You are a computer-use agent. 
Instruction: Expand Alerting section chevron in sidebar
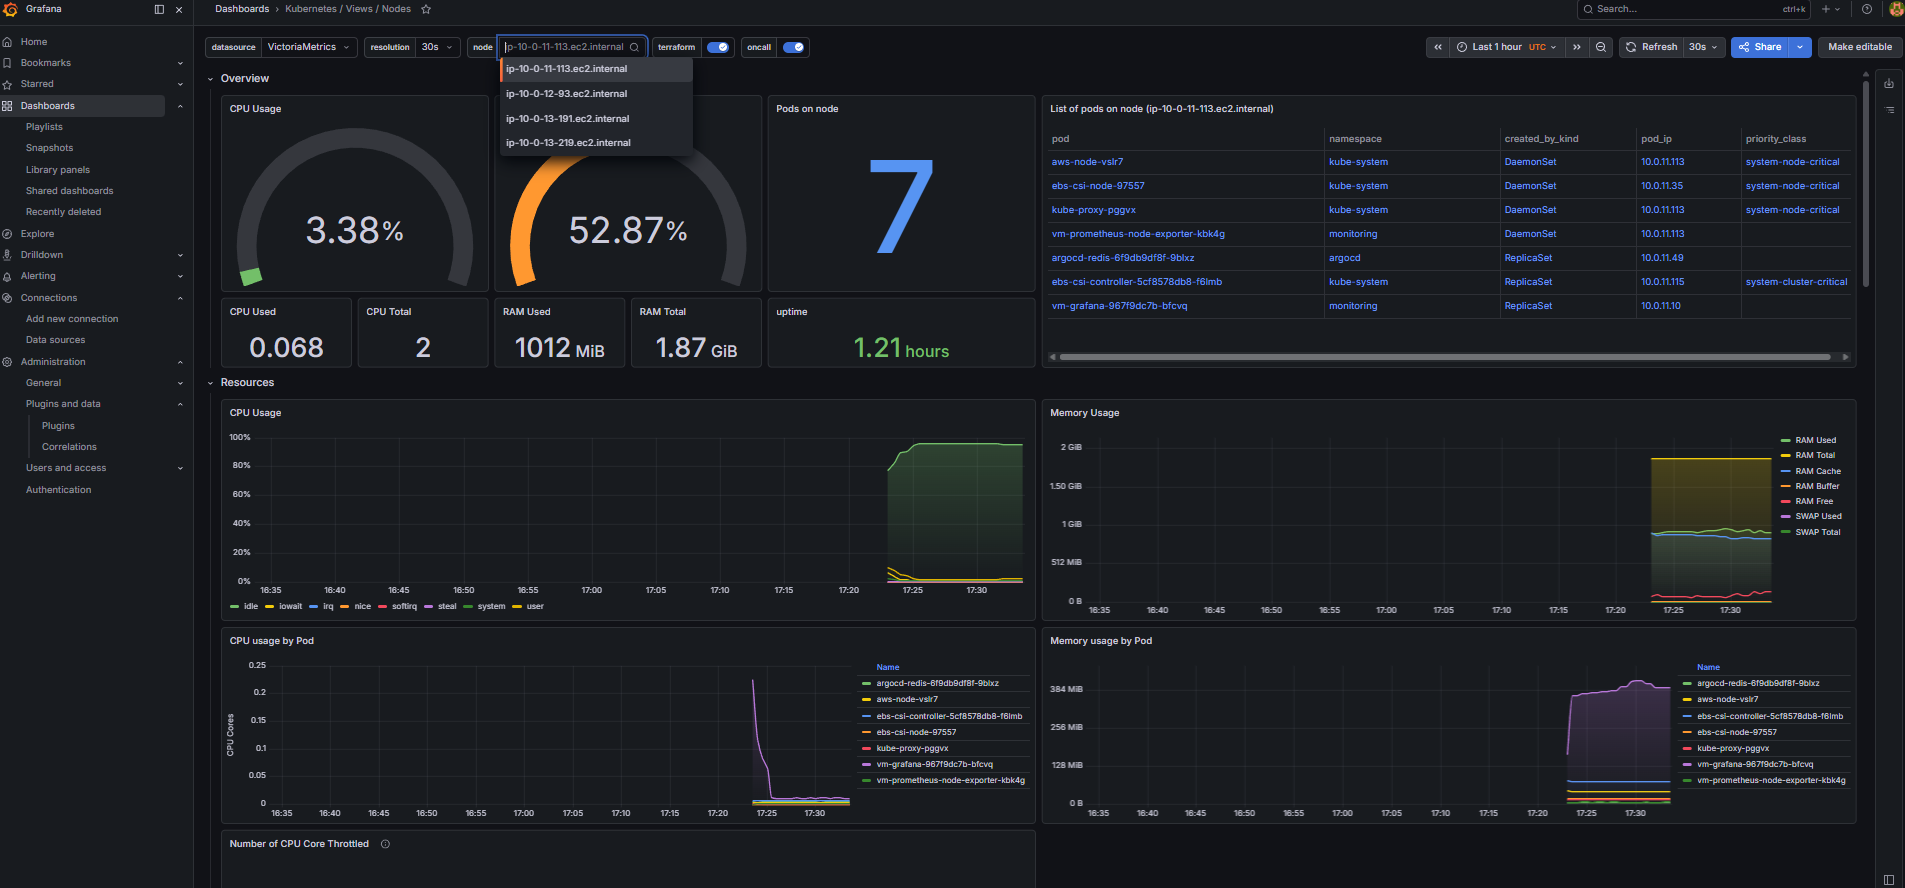pyautogui.click(x=180, y=276)
